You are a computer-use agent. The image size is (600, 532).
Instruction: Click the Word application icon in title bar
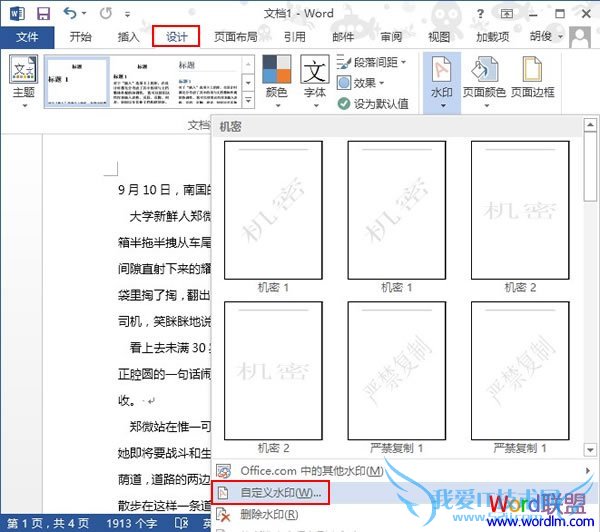point(17,14)
